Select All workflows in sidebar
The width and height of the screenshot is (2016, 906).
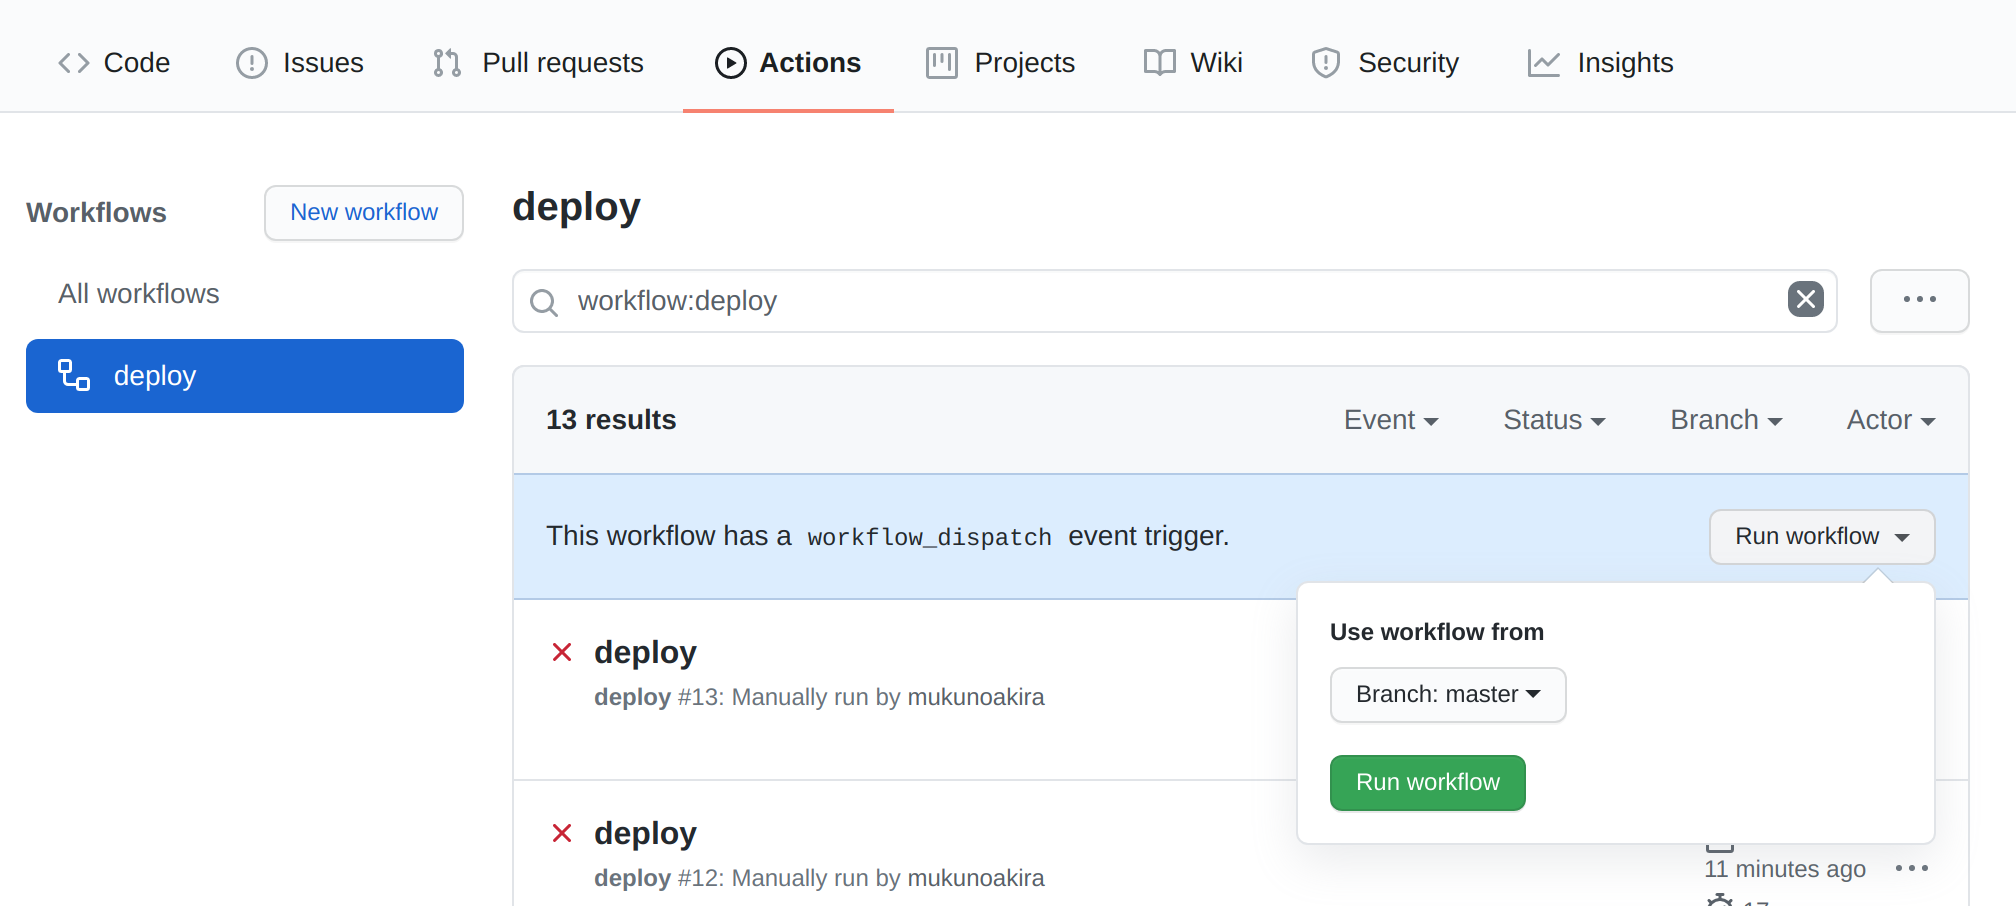click(x=139, y=294)
